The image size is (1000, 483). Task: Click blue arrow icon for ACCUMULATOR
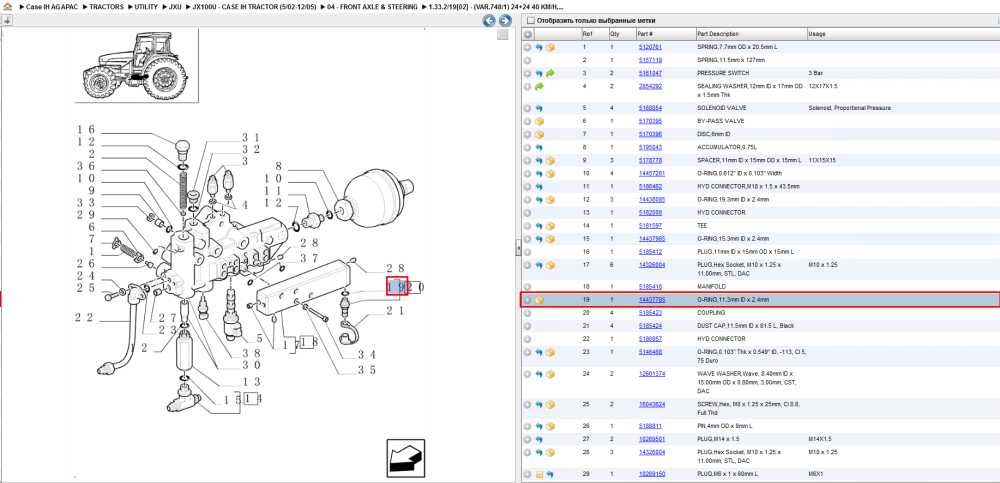pos(539,147)
